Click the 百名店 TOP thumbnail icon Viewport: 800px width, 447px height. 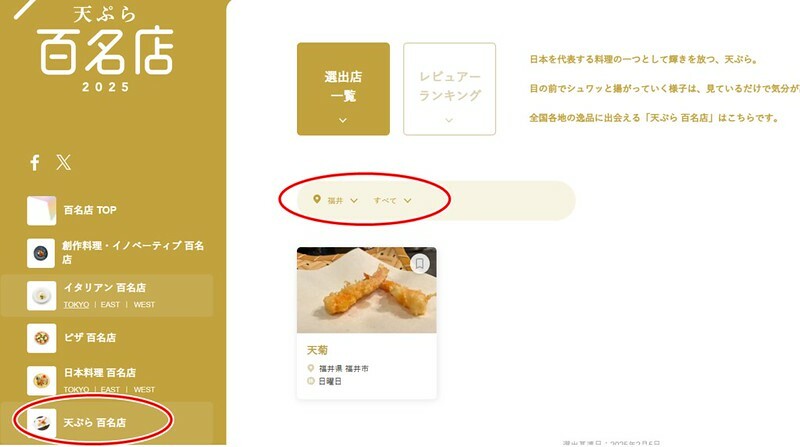[x=41, y=210]
